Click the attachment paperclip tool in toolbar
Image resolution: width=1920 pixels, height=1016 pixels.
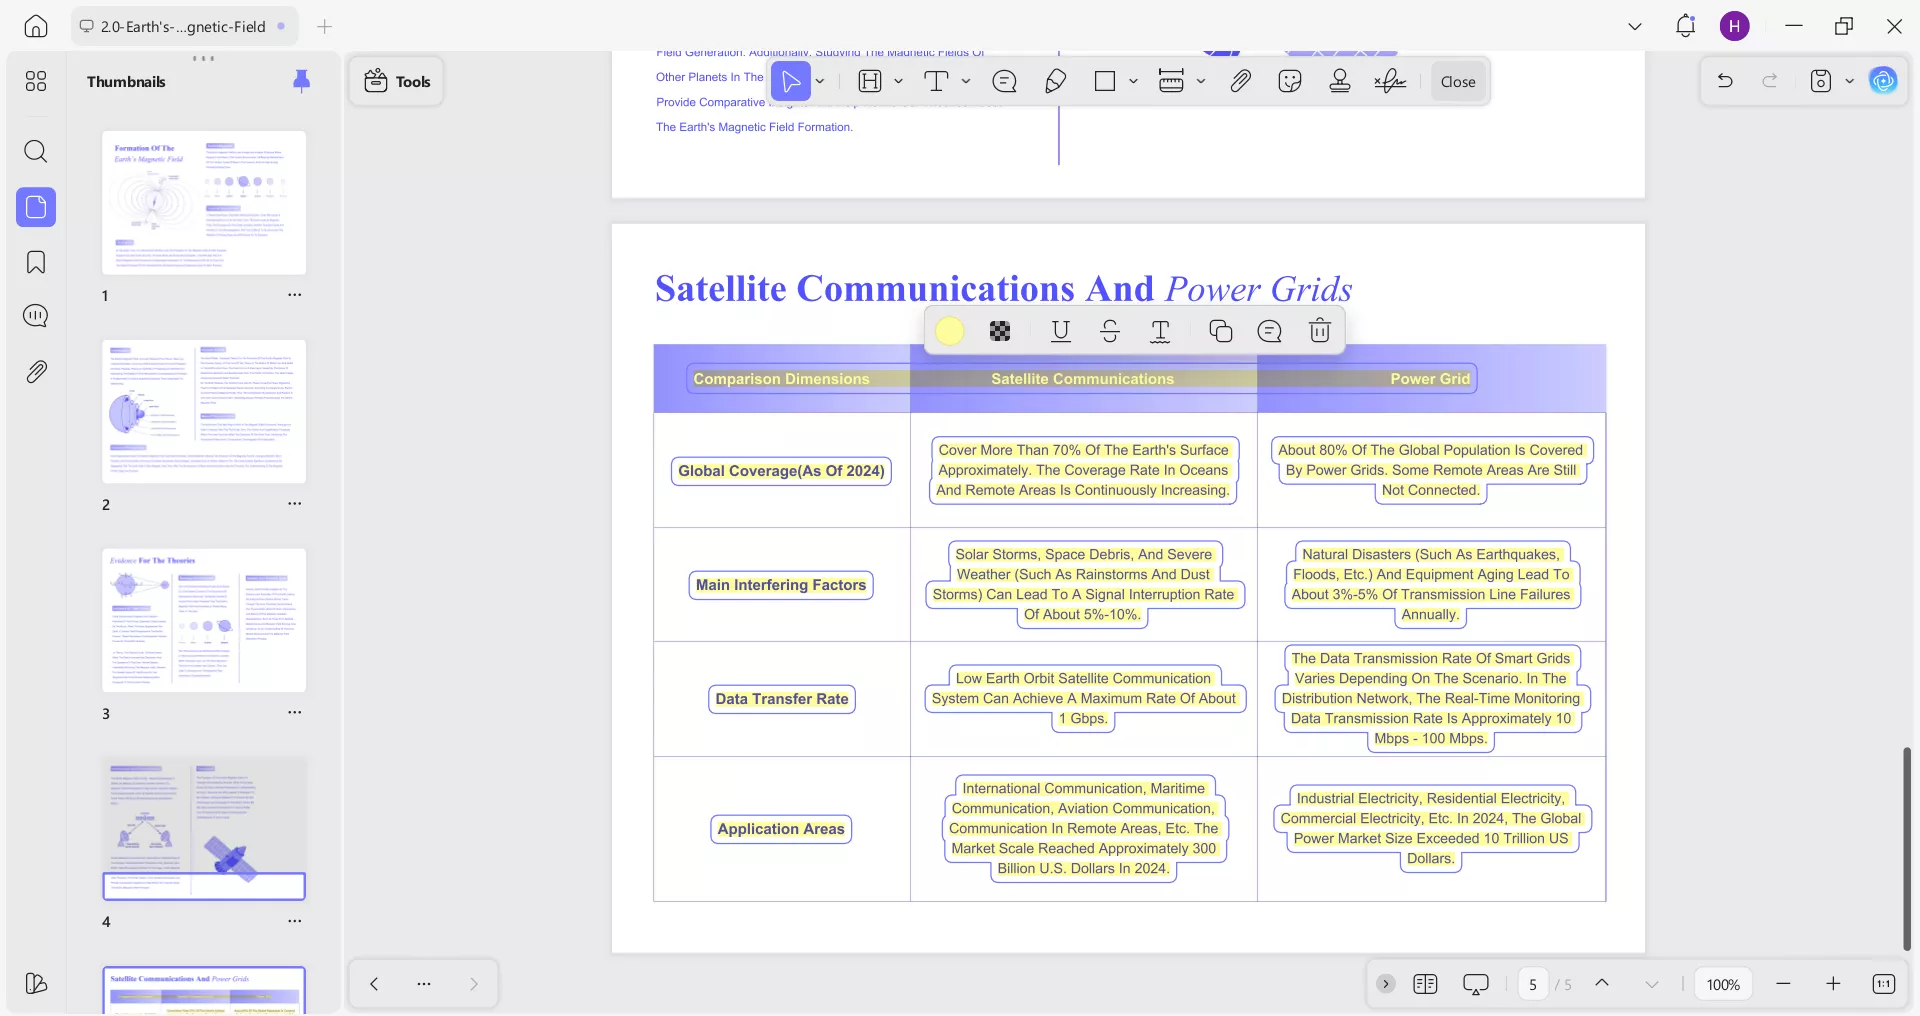(1240, 82)
